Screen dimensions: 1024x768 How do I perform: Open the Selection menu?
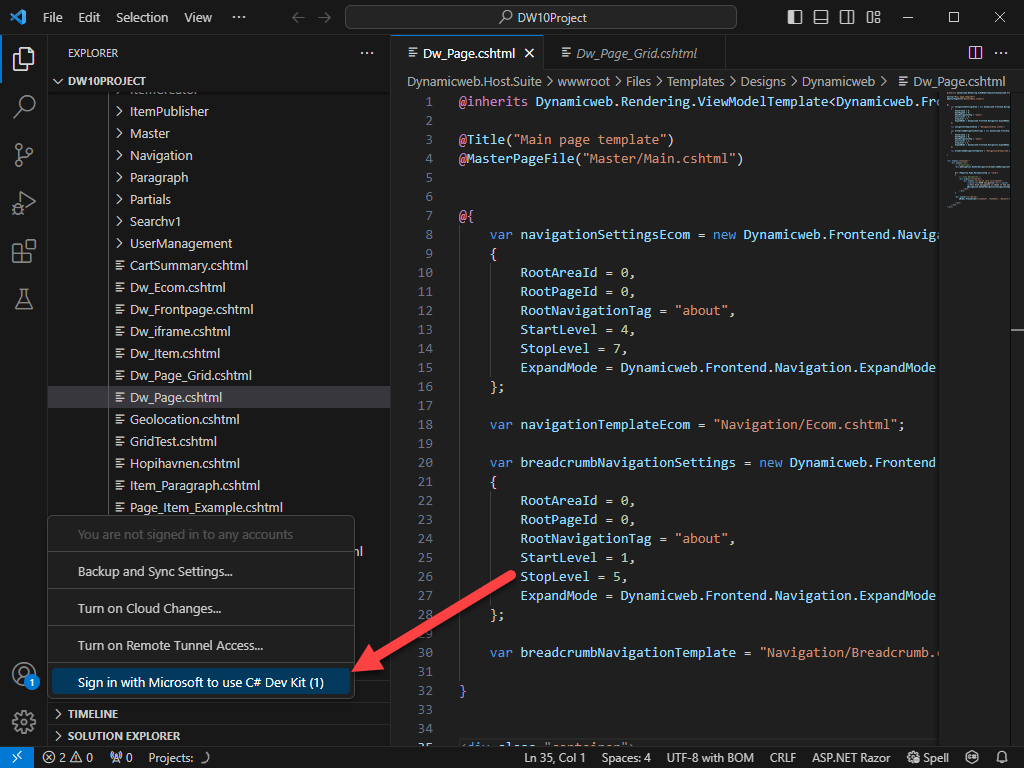pos(142,18)
